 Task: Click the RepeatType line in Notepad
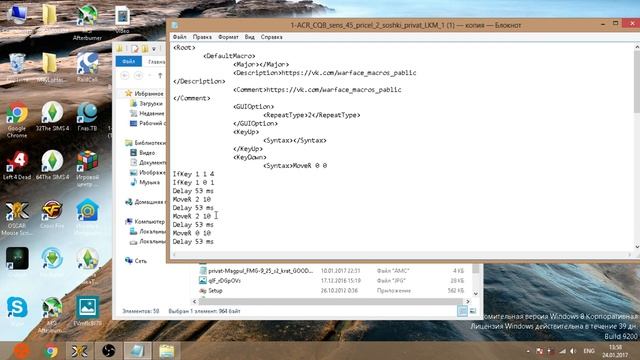pos(312,115)
